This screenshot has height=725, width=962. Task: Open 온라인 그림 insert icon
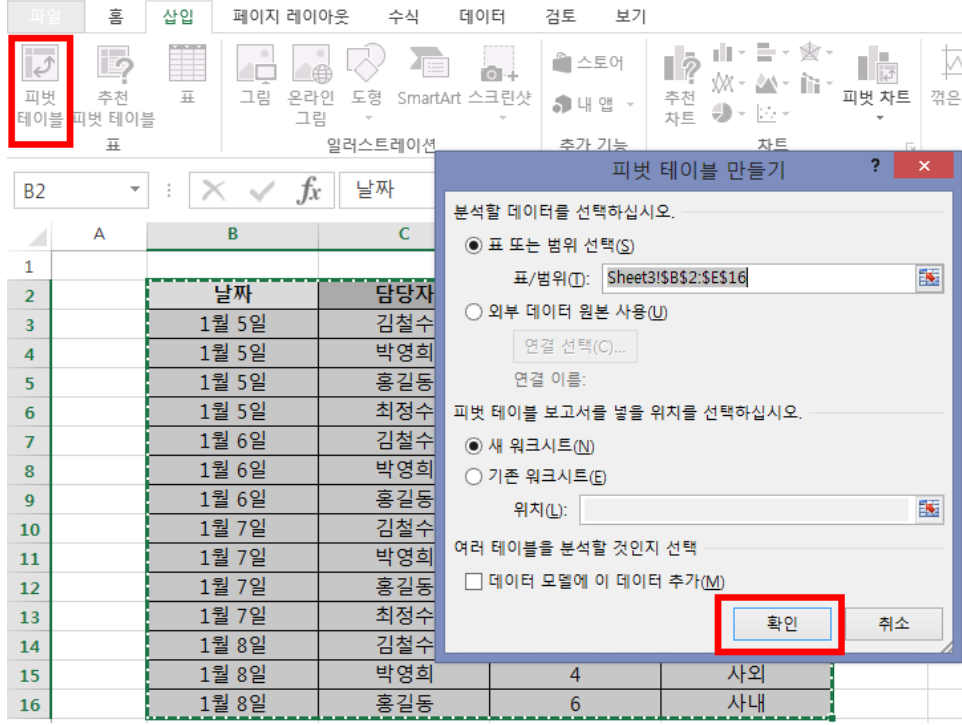point(311,85)
